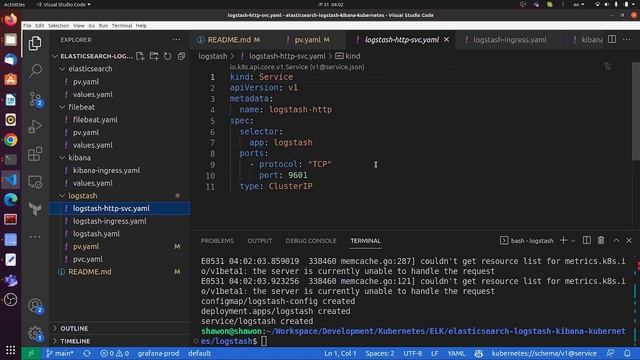Open the Terminal menu in menu bar
The width and height of the screenshot is (640, 360).
pos(122,25)
